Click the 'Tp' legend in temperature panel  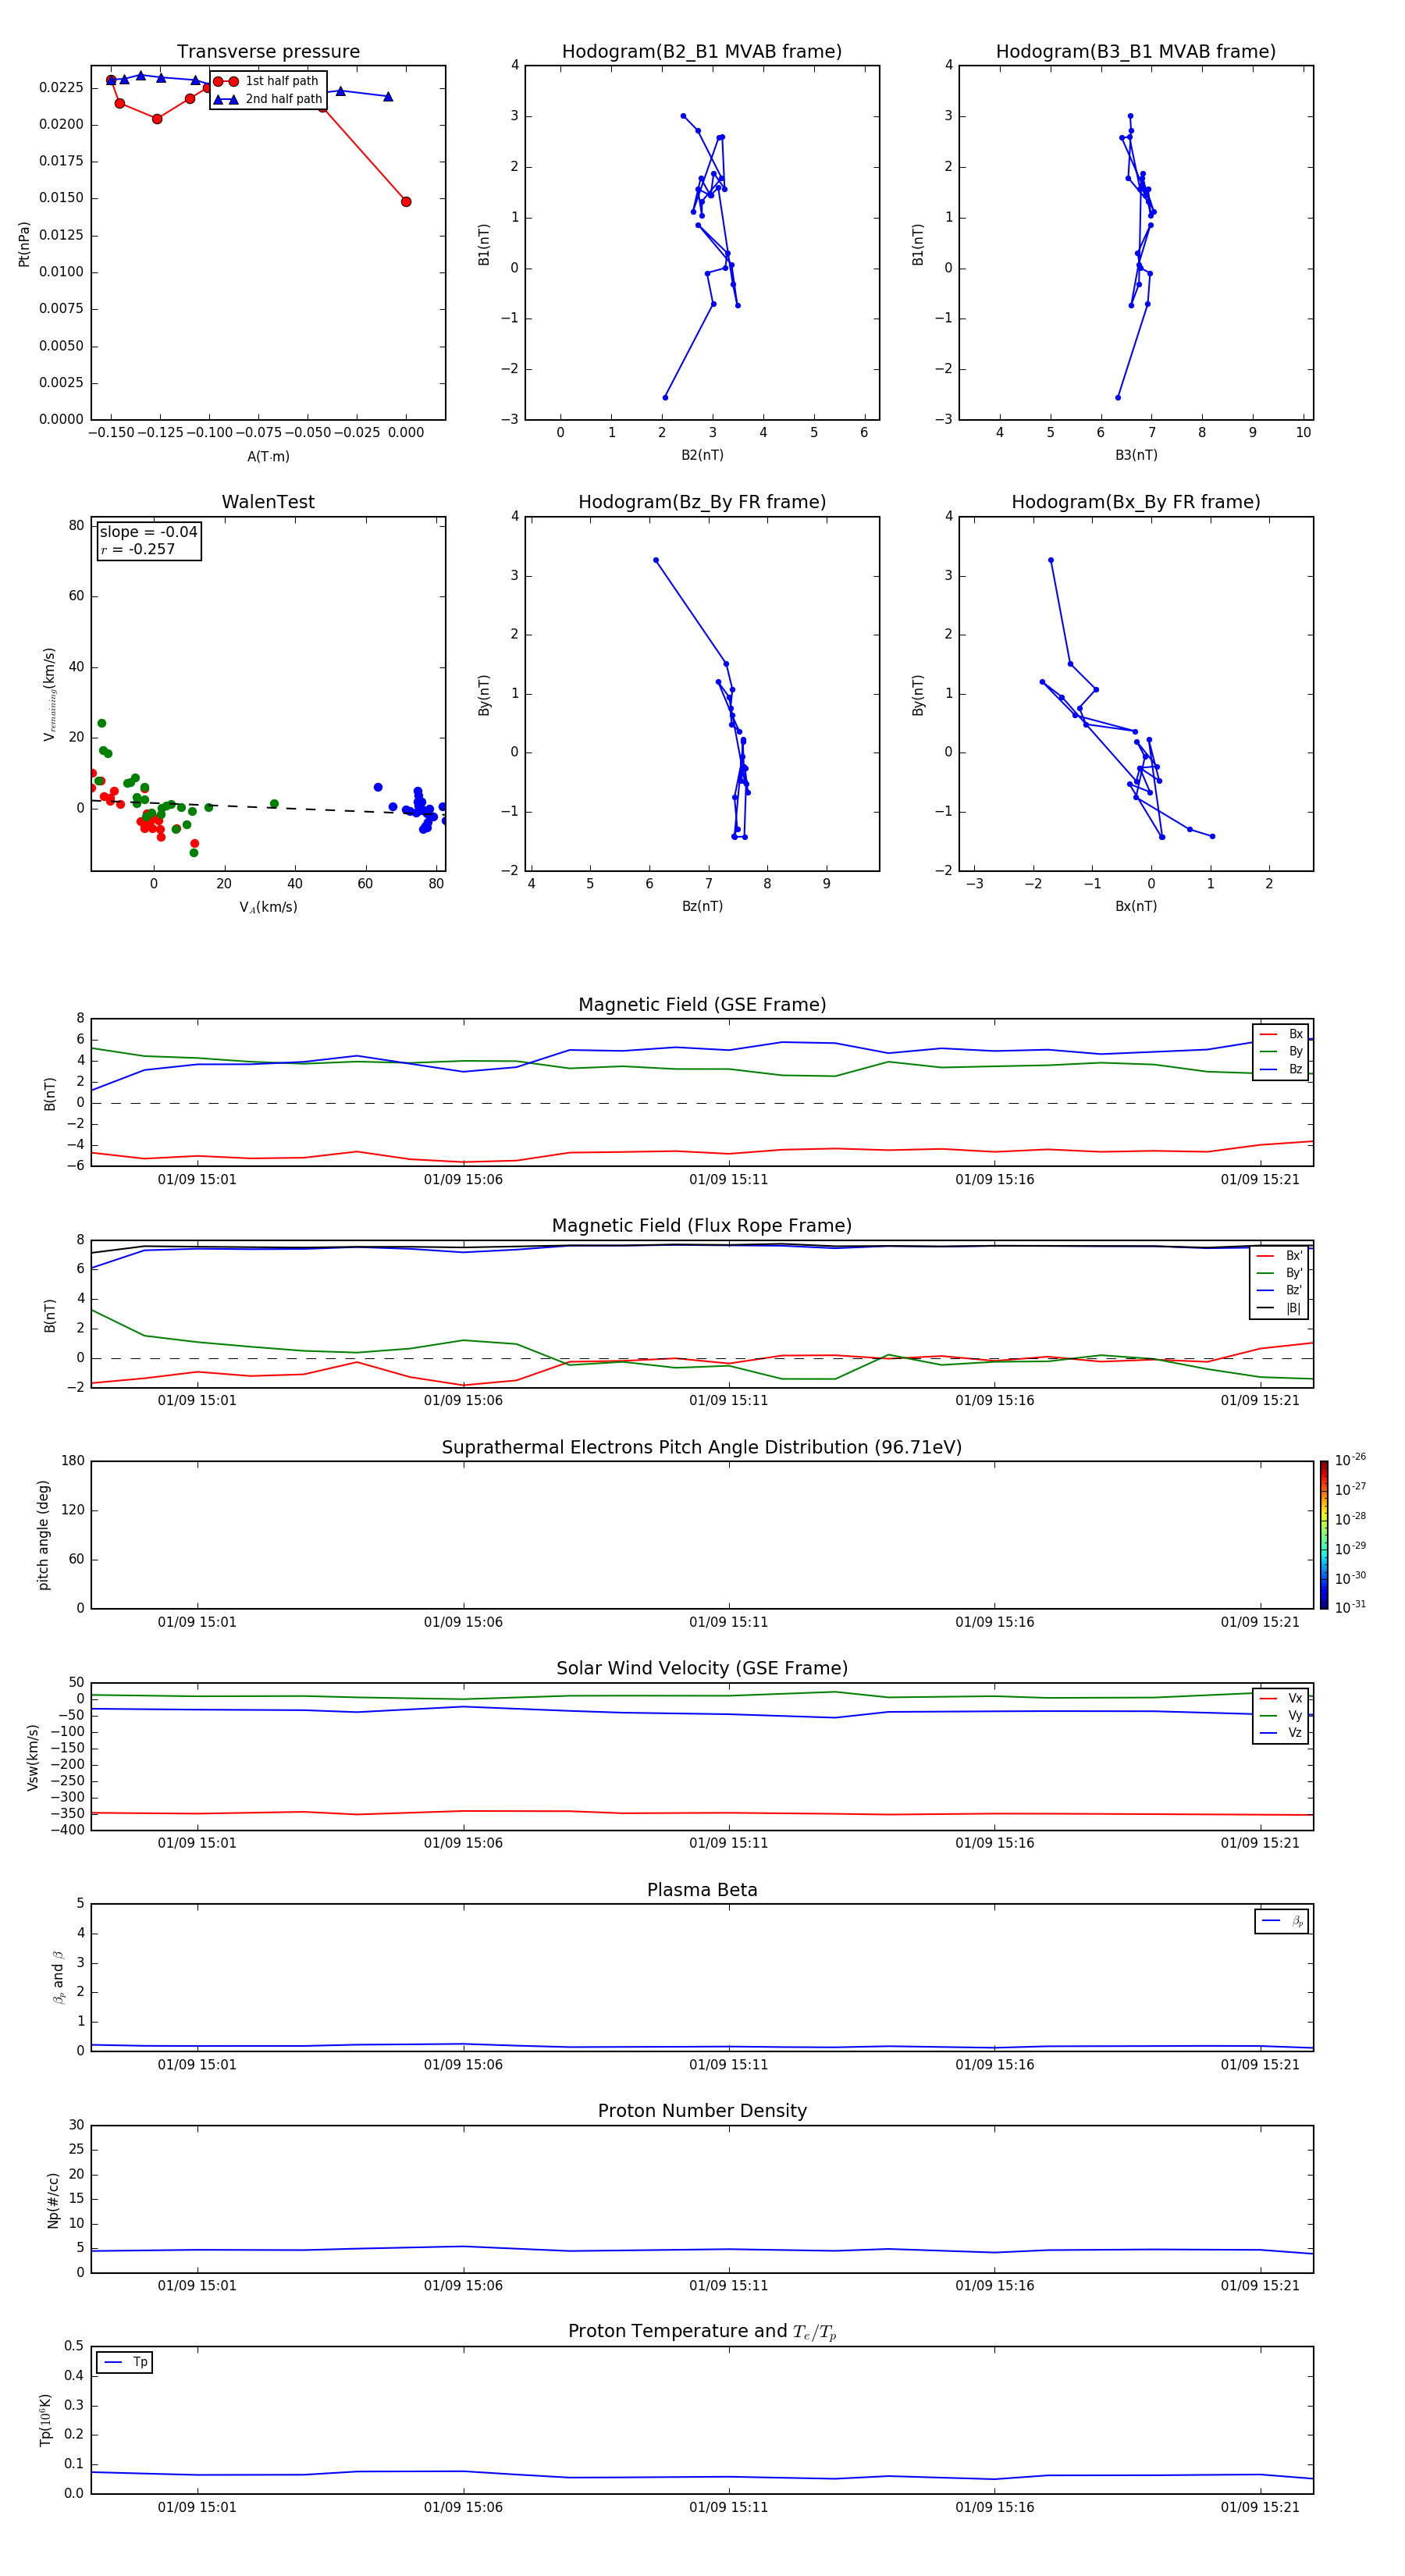coord(125,2362)
